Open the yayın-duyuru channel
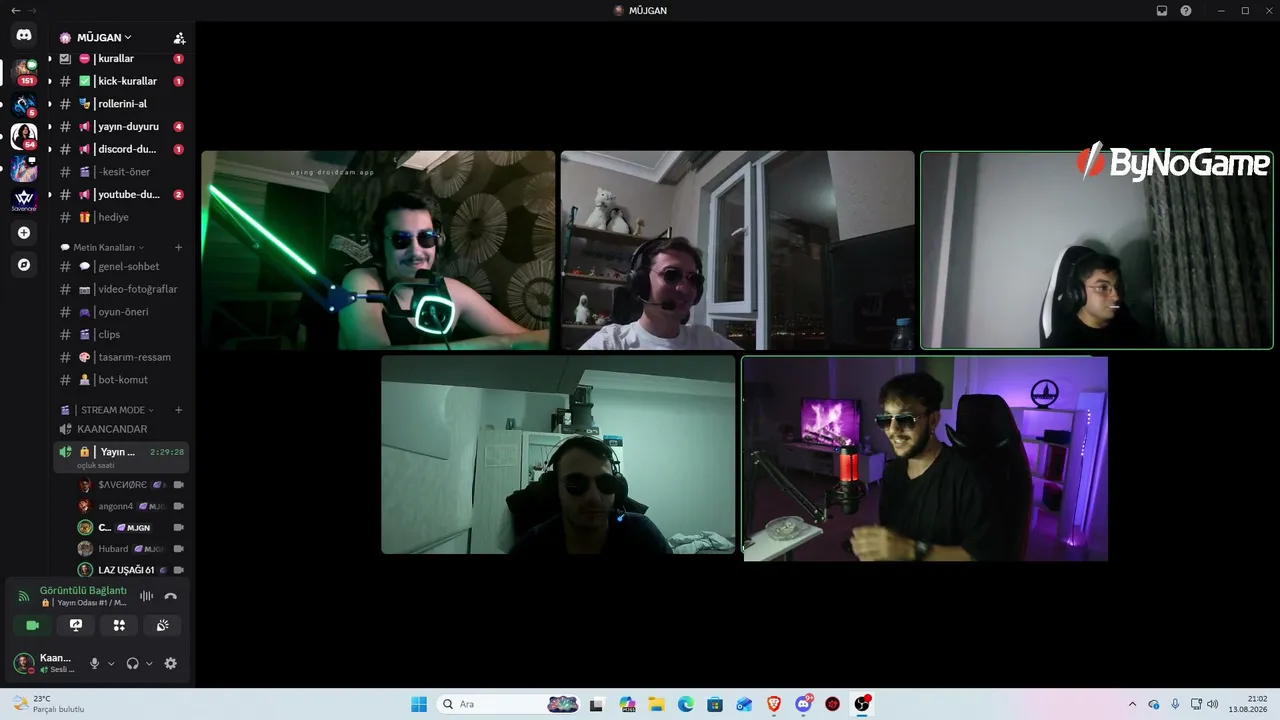The width and height of the screenshot is (1280, 720). pyautogui.click(x=122, y=127)
